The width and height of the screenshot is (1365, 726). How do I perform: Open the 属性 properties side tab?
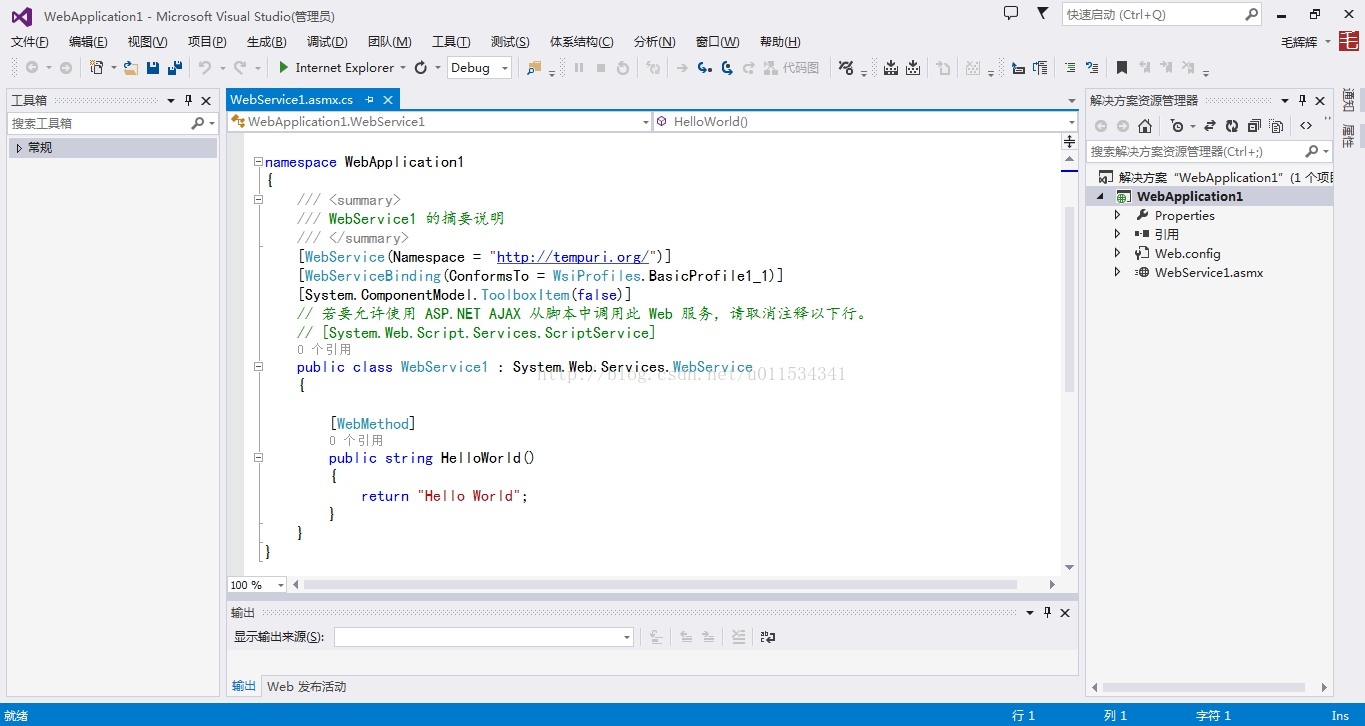(x=1349, y=137)
